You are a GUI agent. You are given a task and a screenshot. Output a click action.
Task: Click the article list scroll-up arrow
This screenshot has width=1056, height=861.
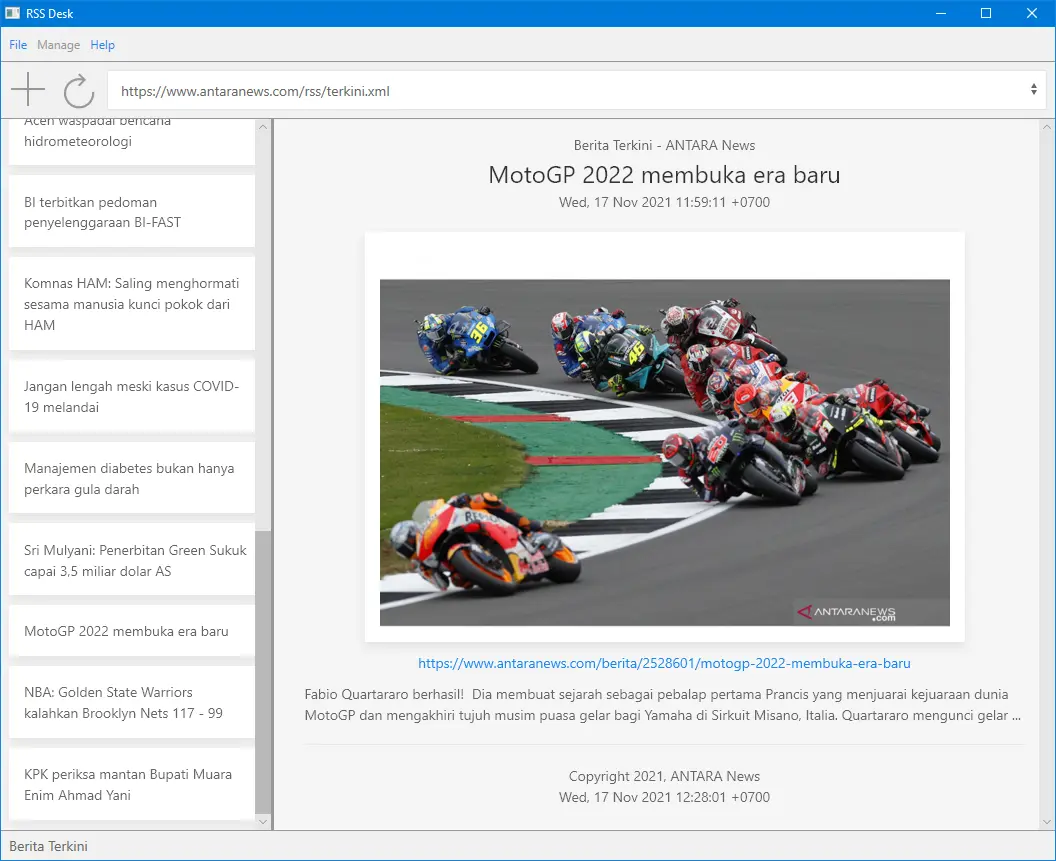264,127
